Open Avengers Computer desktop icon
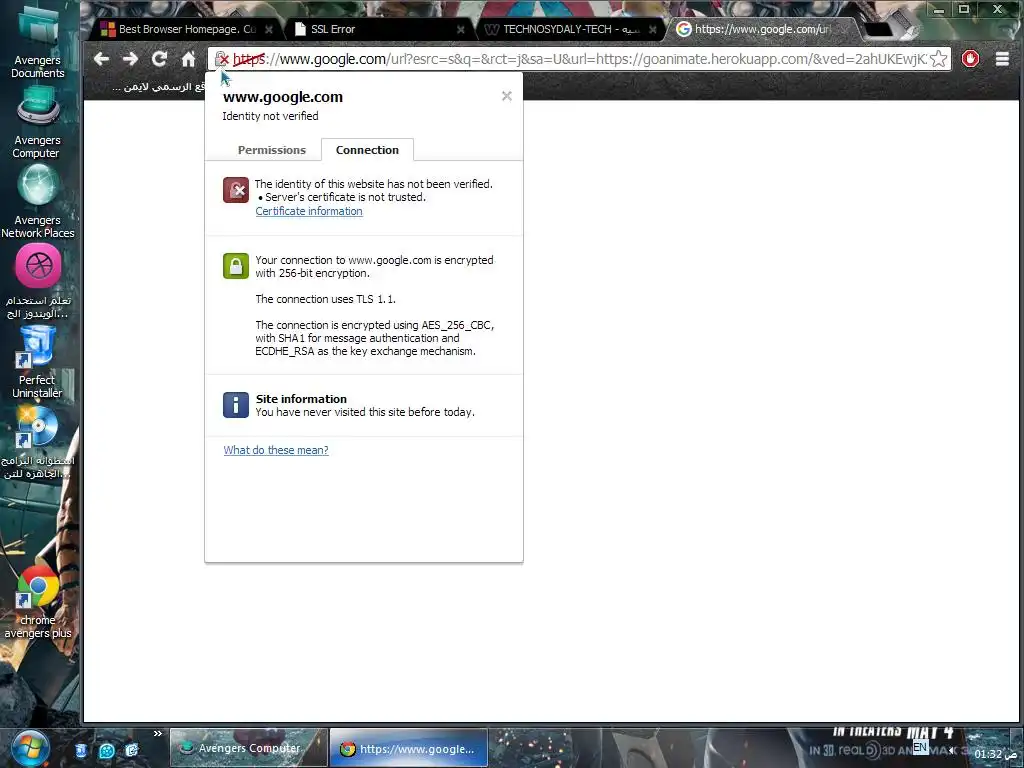 [37, 123]
